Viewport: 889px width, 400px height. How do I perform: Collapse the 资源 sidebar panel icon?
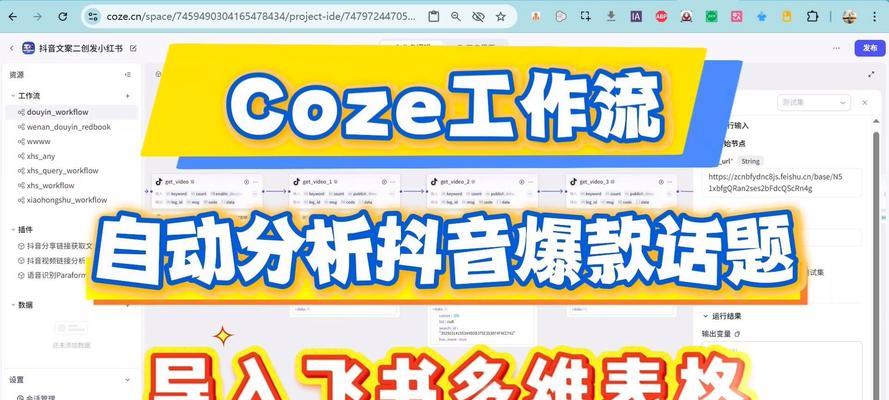click(128, 74)
